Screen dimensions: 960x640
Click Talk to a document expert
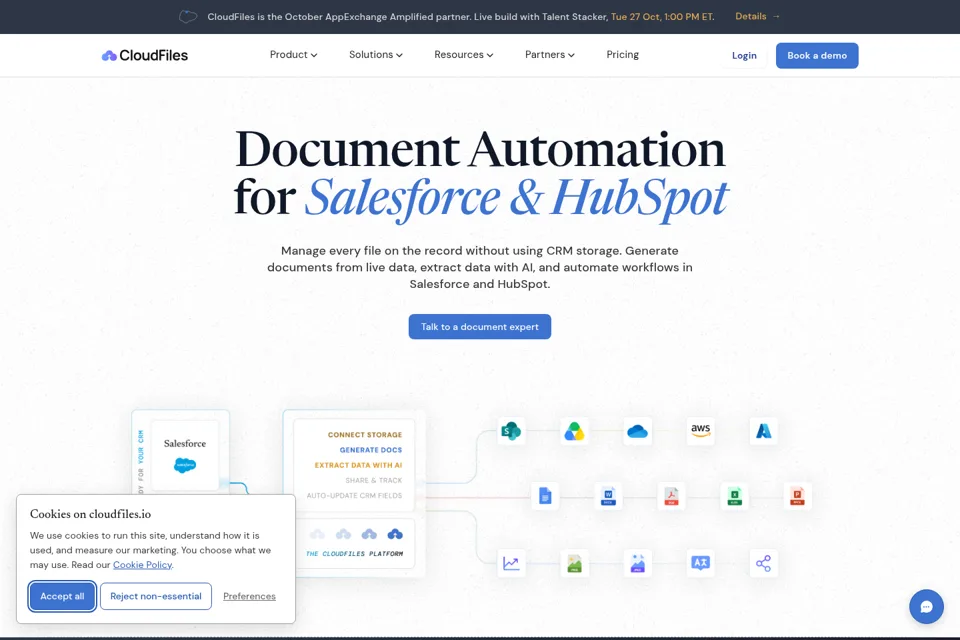(479, 326)
